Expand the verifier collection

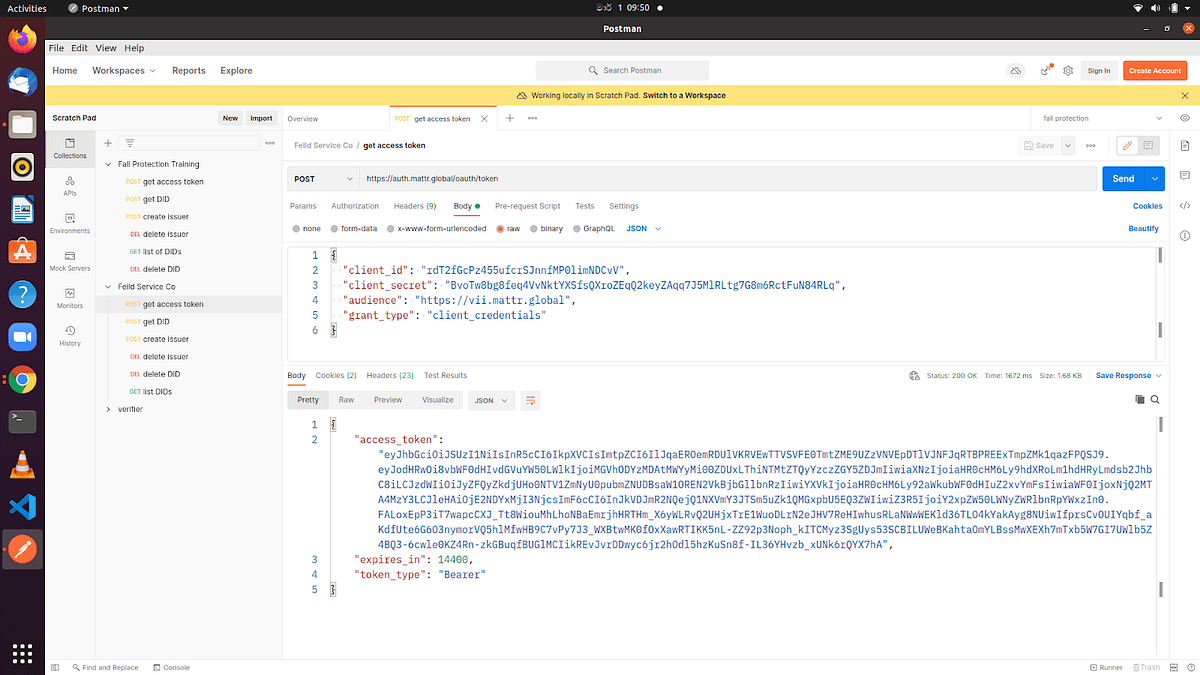pyautogui.click(x=109, y=409)
